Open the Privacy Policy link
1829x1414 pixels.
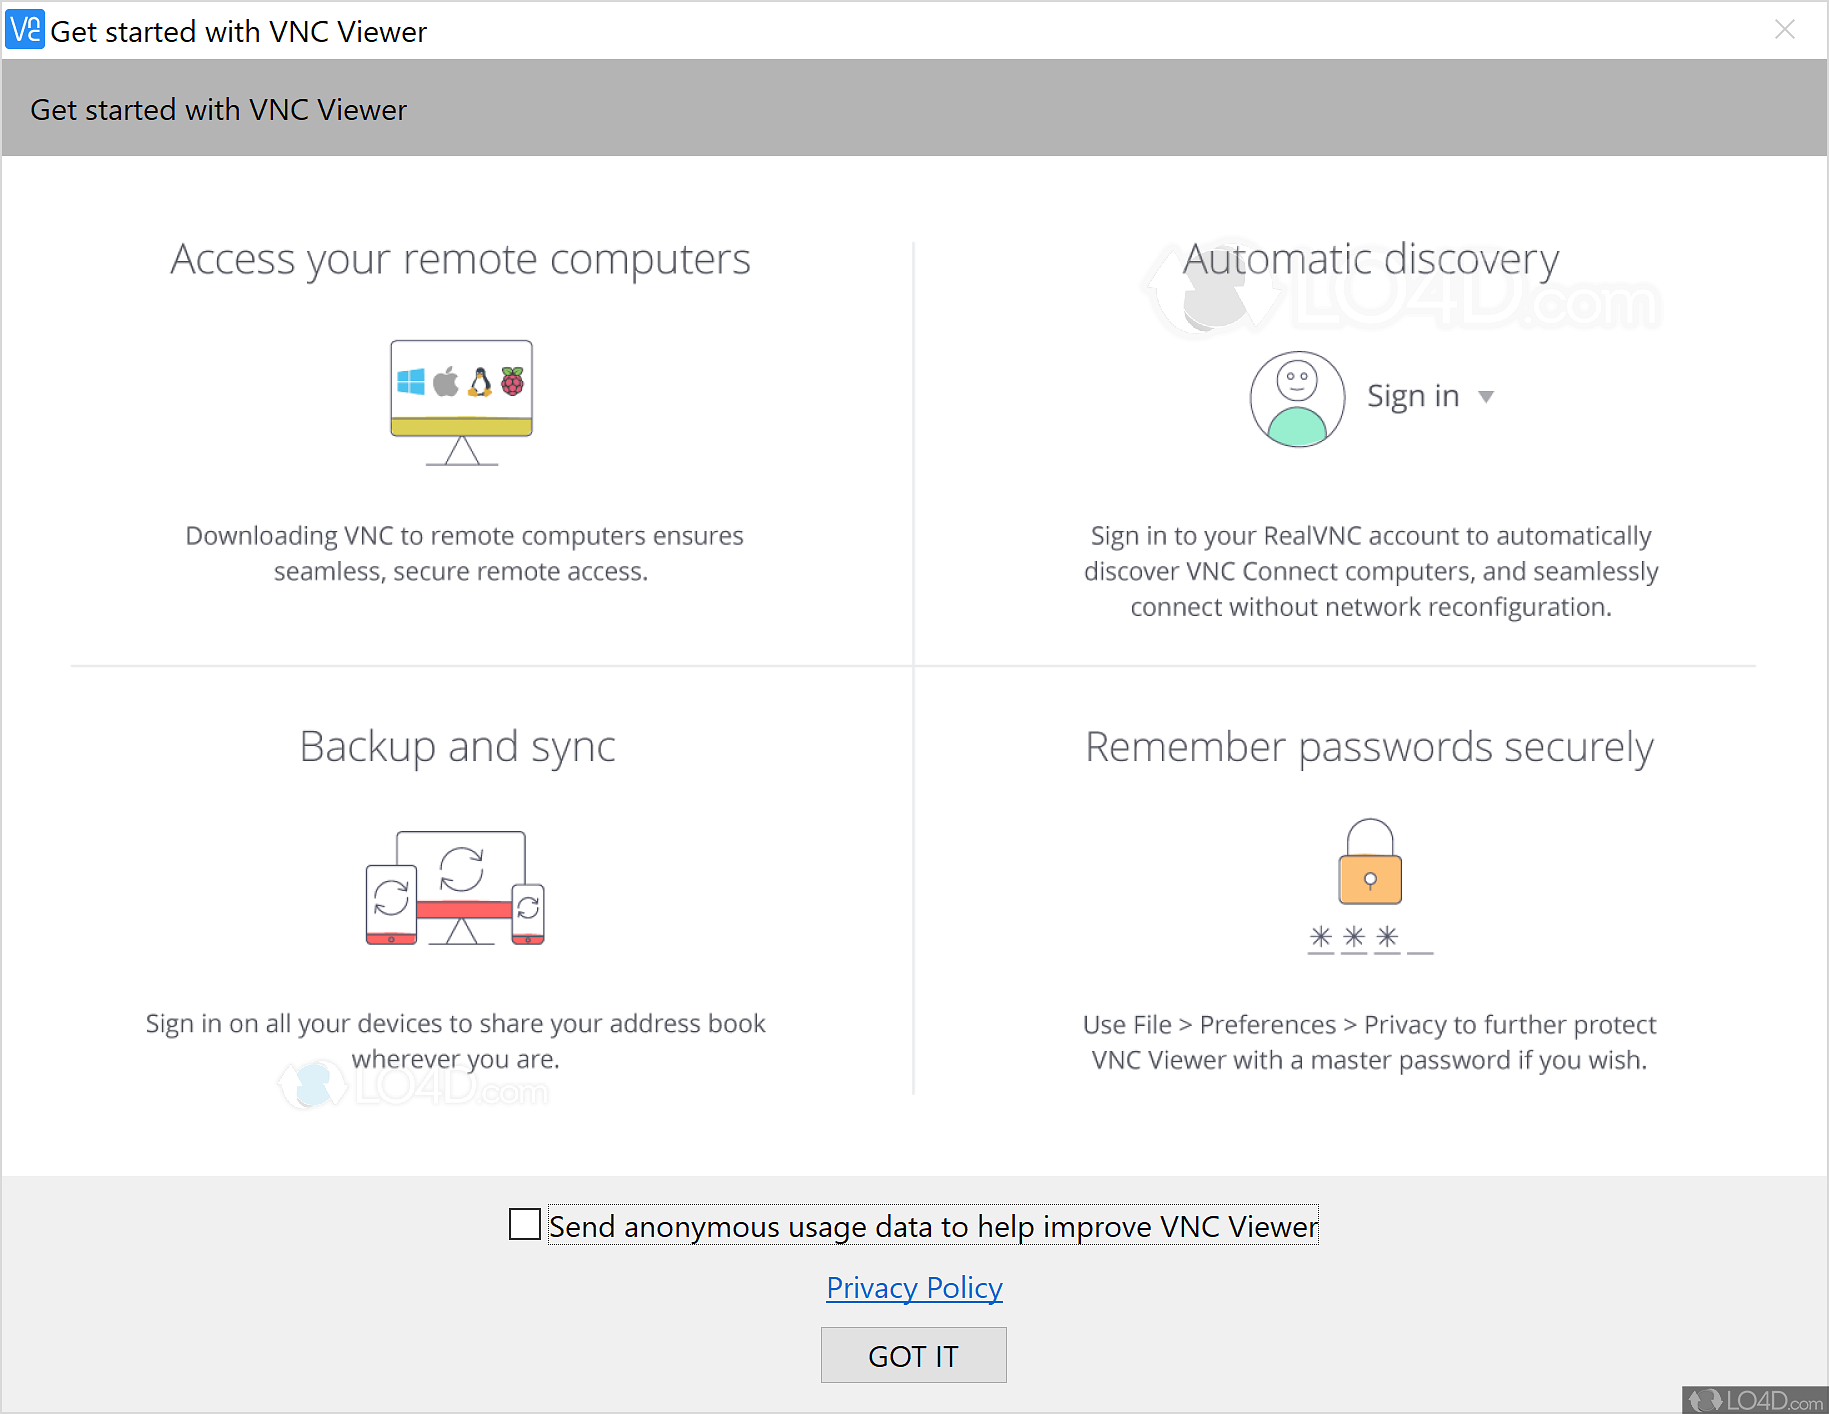point(914,1288)
